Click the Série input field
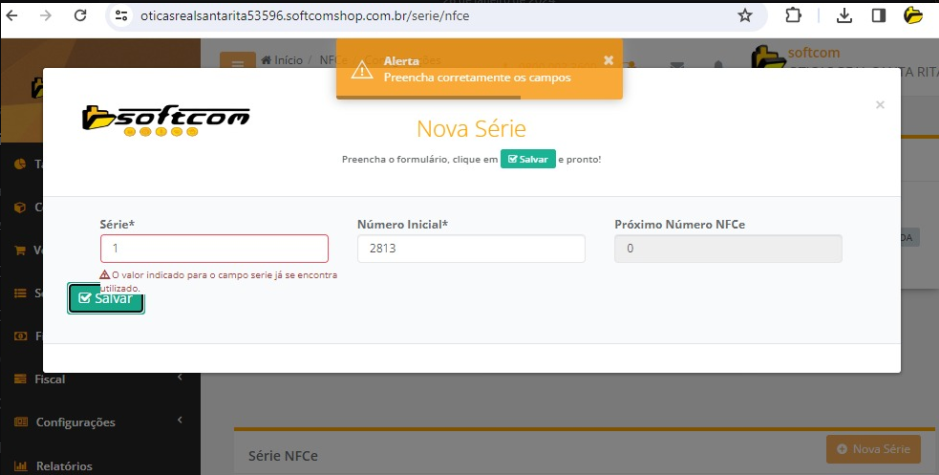 [214, 248]
